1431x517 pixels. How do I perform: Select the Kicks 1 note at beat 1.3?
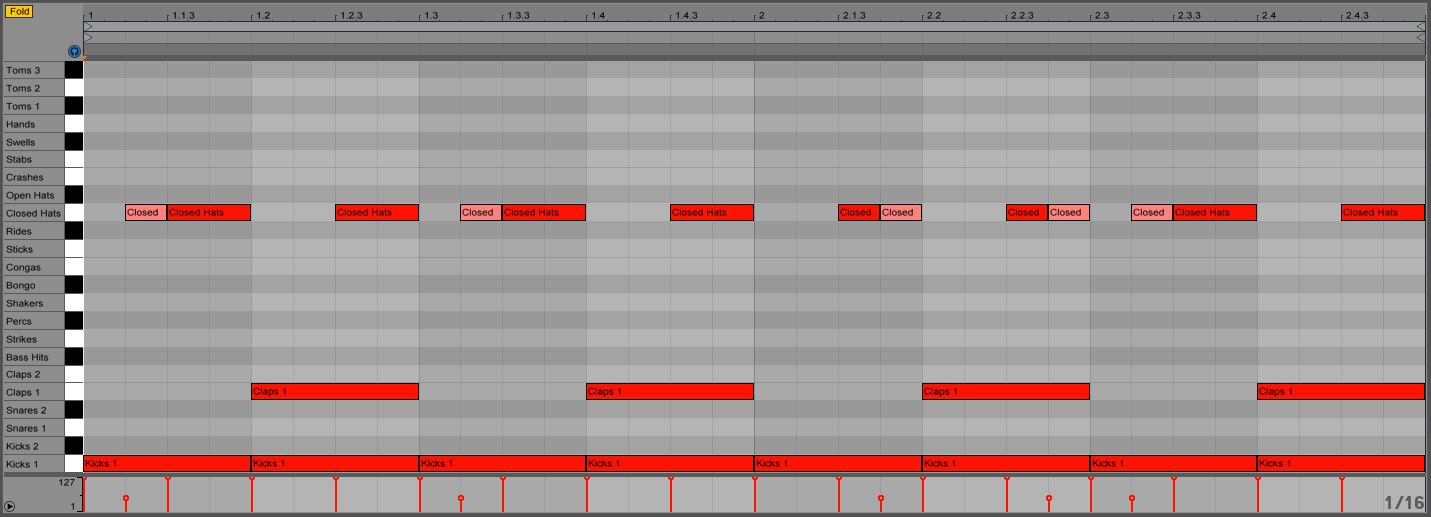click(502, 463)
